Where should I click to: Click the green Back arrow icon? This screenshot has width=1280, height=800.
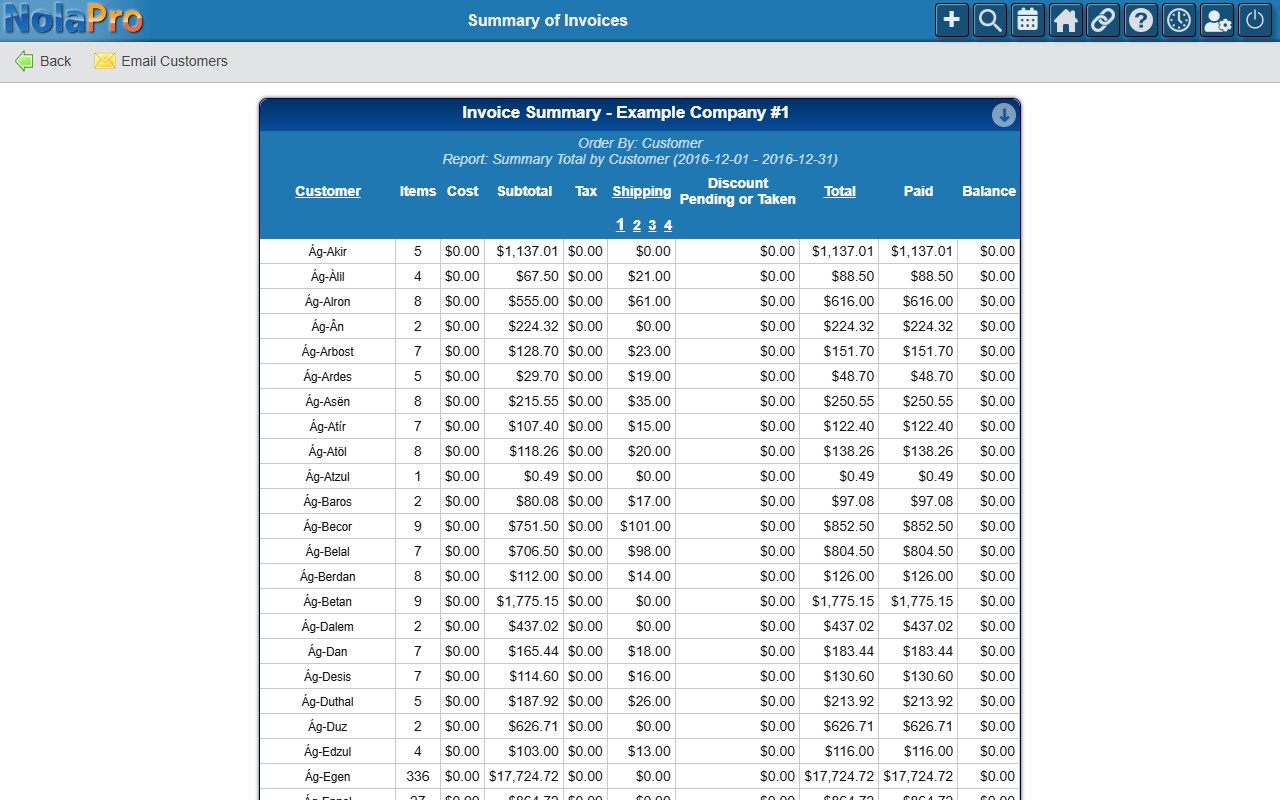pyautogui.click(x=24, y=61)
